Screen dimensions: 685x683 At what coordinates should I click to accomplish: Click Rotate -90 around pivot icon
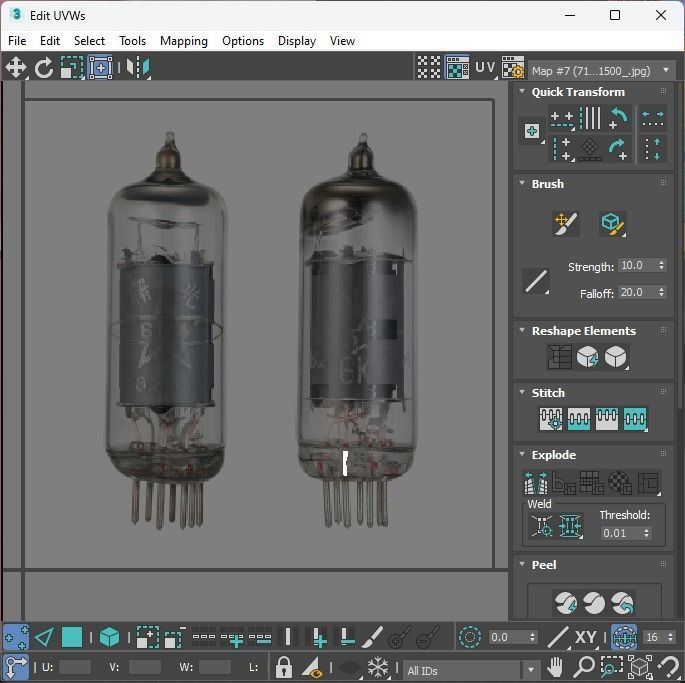click(x=618, y=150)
